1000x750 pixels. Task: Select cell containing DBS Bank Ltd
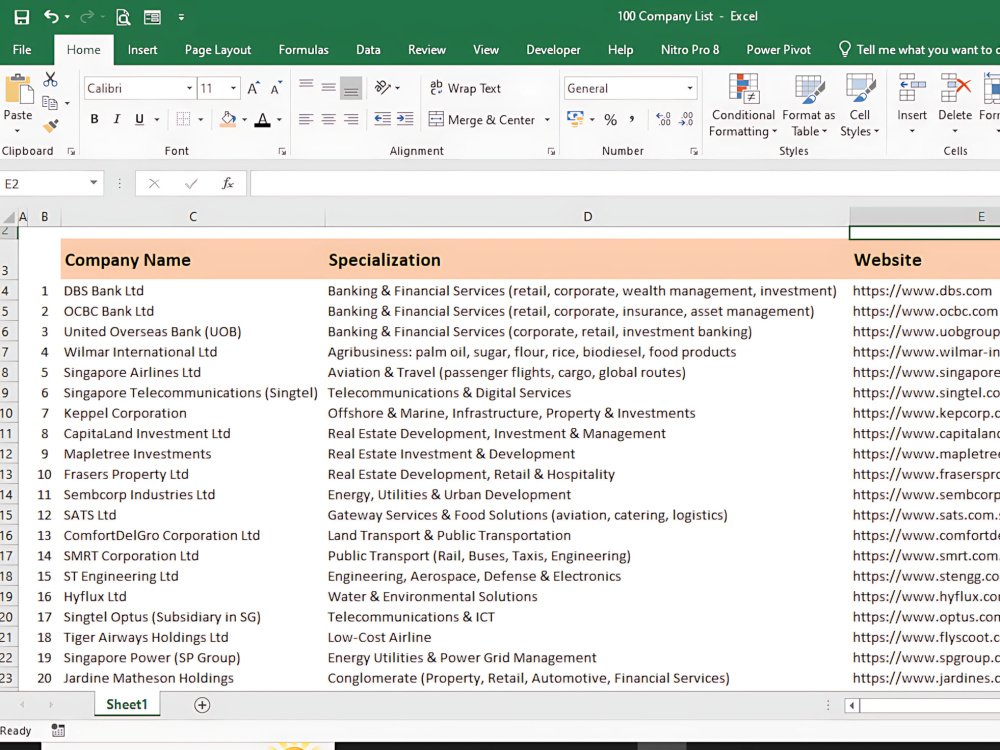click(193, 291)
